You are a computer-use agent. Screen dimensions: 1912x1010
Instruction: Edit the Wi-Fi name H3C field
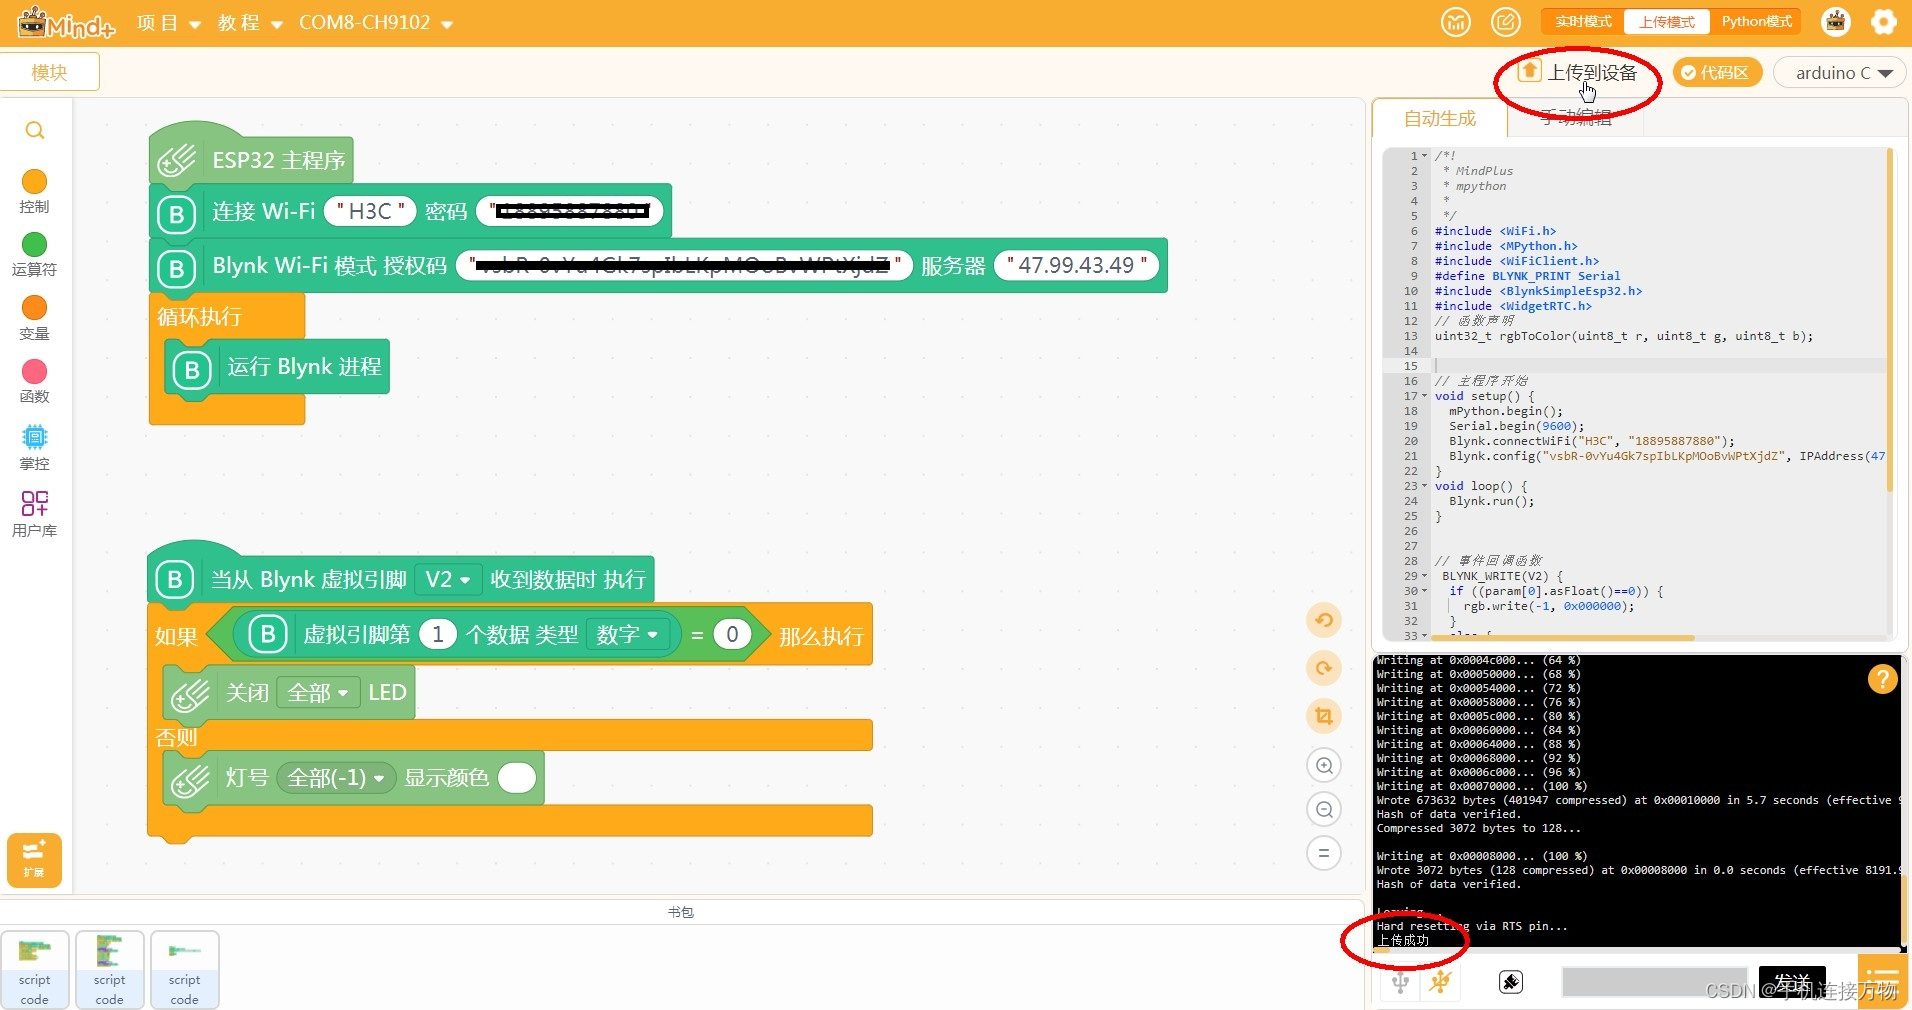click(370, 211)
